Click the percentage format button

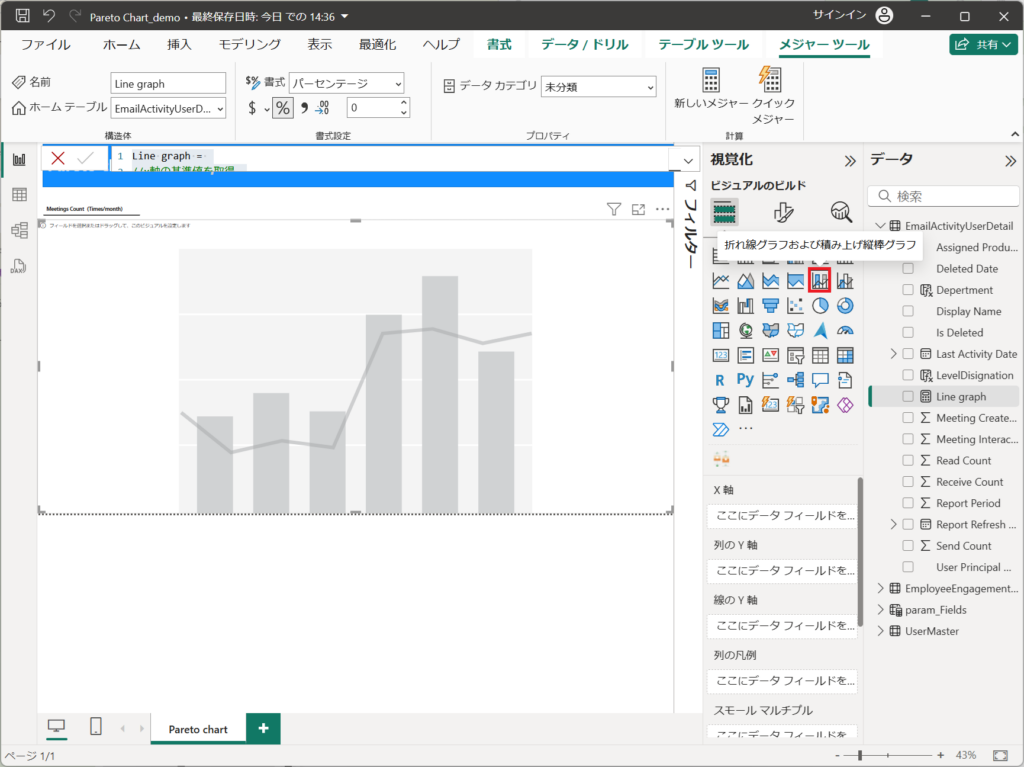(x=283, y=108)
